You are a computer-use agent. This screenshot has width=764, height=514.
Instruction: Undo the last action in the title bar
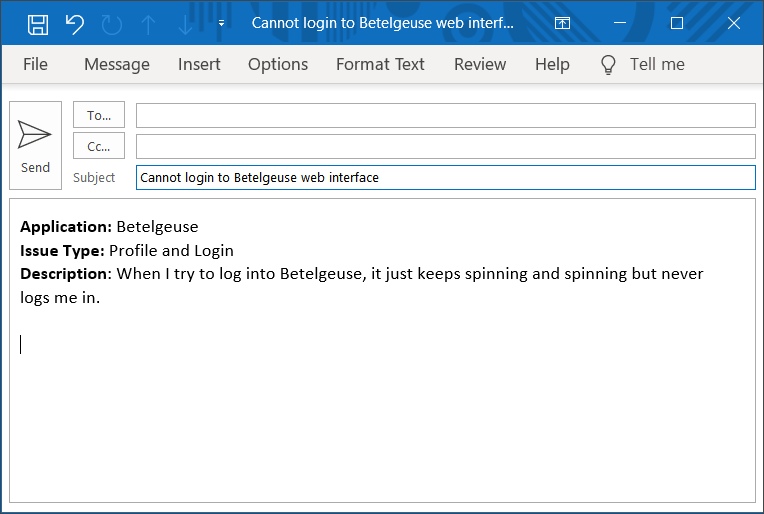[75, 24]
